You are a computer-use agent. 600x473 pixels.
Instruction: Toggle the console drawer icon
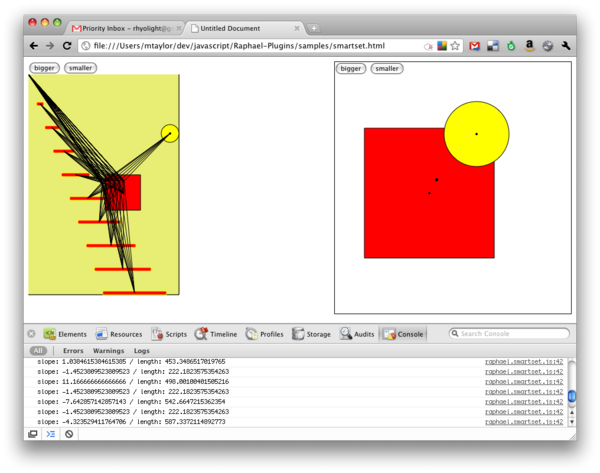click(x=51, y=434)
